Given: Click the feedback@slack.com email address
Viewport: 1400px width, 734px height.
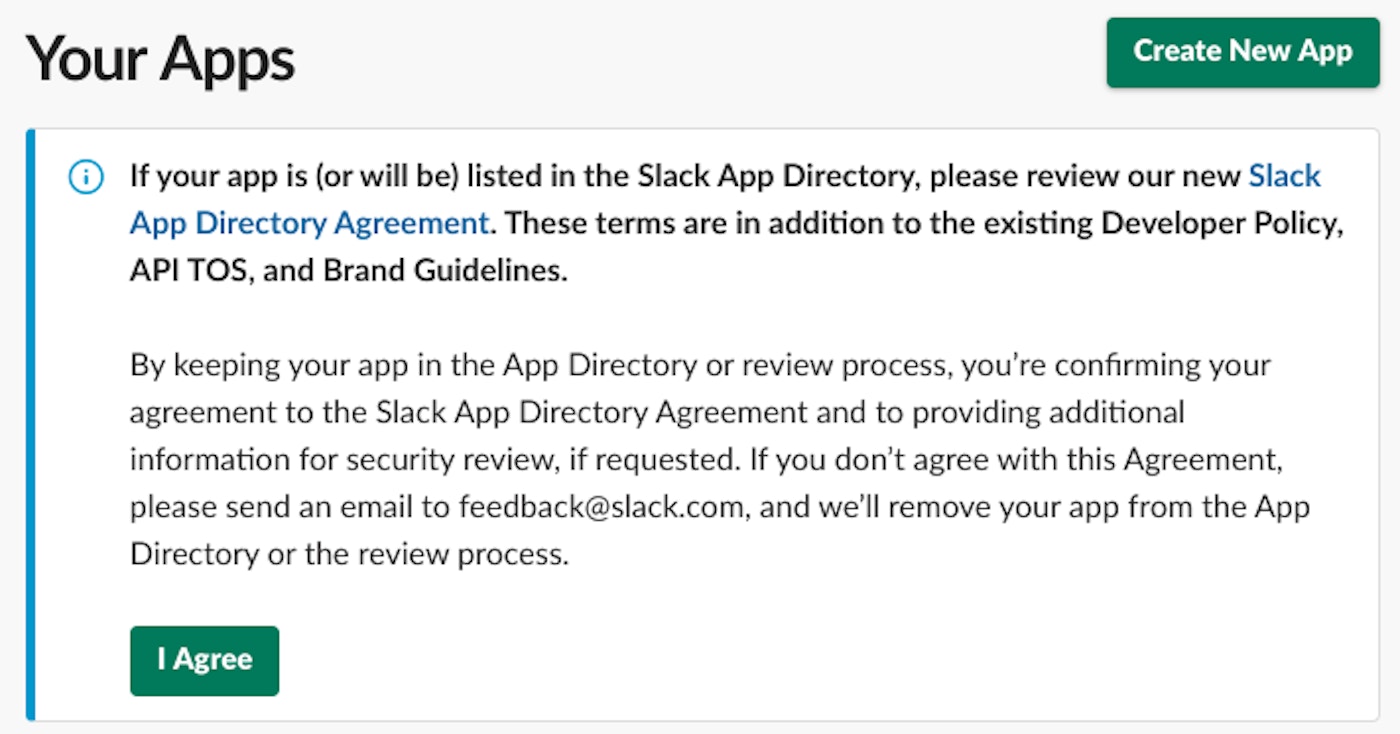Looking at the screenshot, I should (x=601, y=506).
